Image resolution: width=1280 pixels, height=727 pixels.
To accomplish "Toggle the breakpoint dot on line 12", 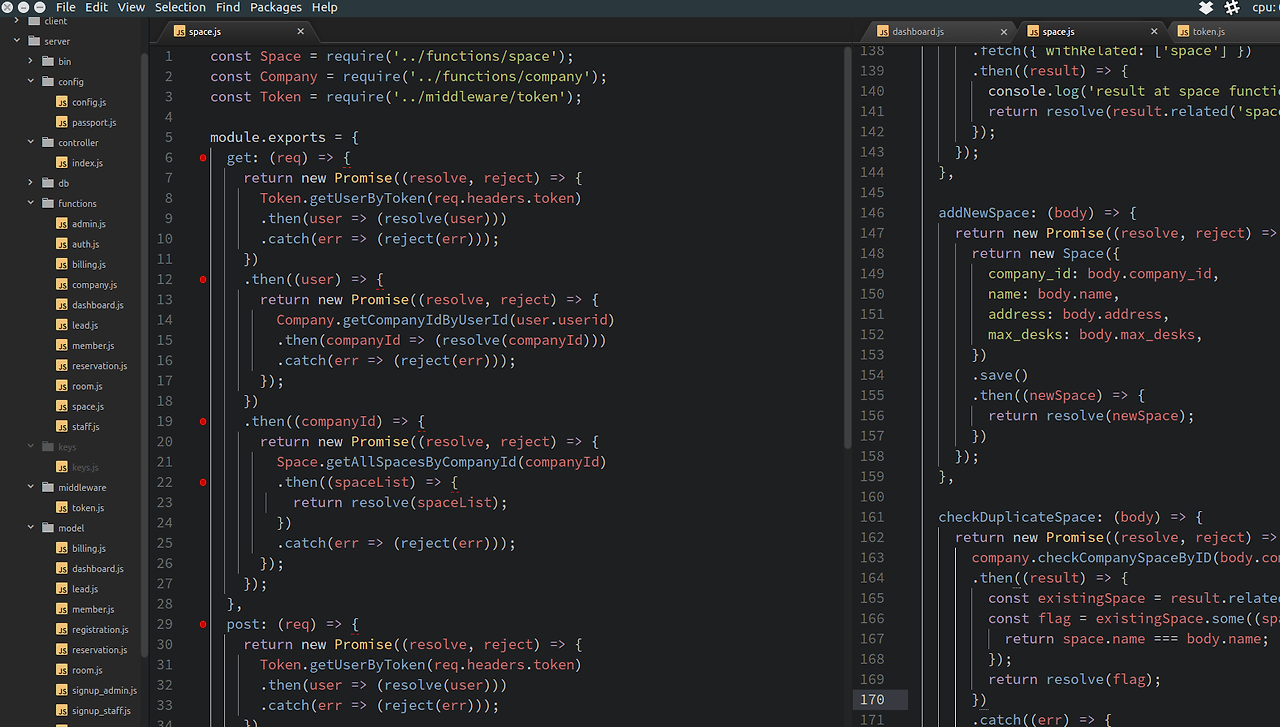I will [203, 280].
